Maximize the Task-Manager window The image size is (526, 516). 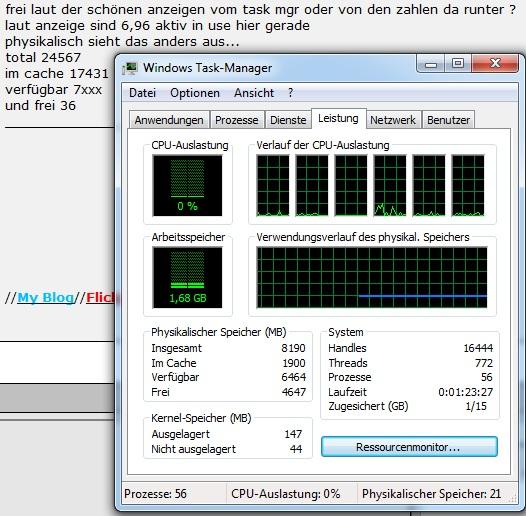(458, 64)
